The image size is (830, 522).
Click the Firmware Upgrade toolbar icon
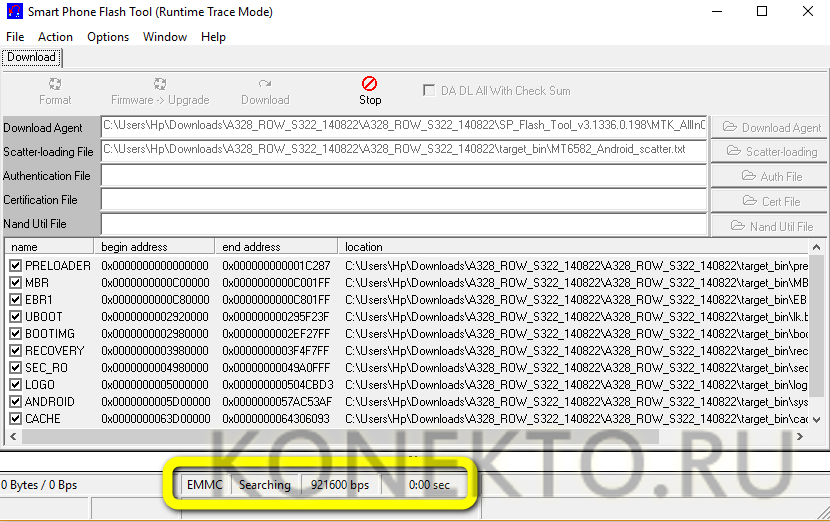tap(160, 85)
